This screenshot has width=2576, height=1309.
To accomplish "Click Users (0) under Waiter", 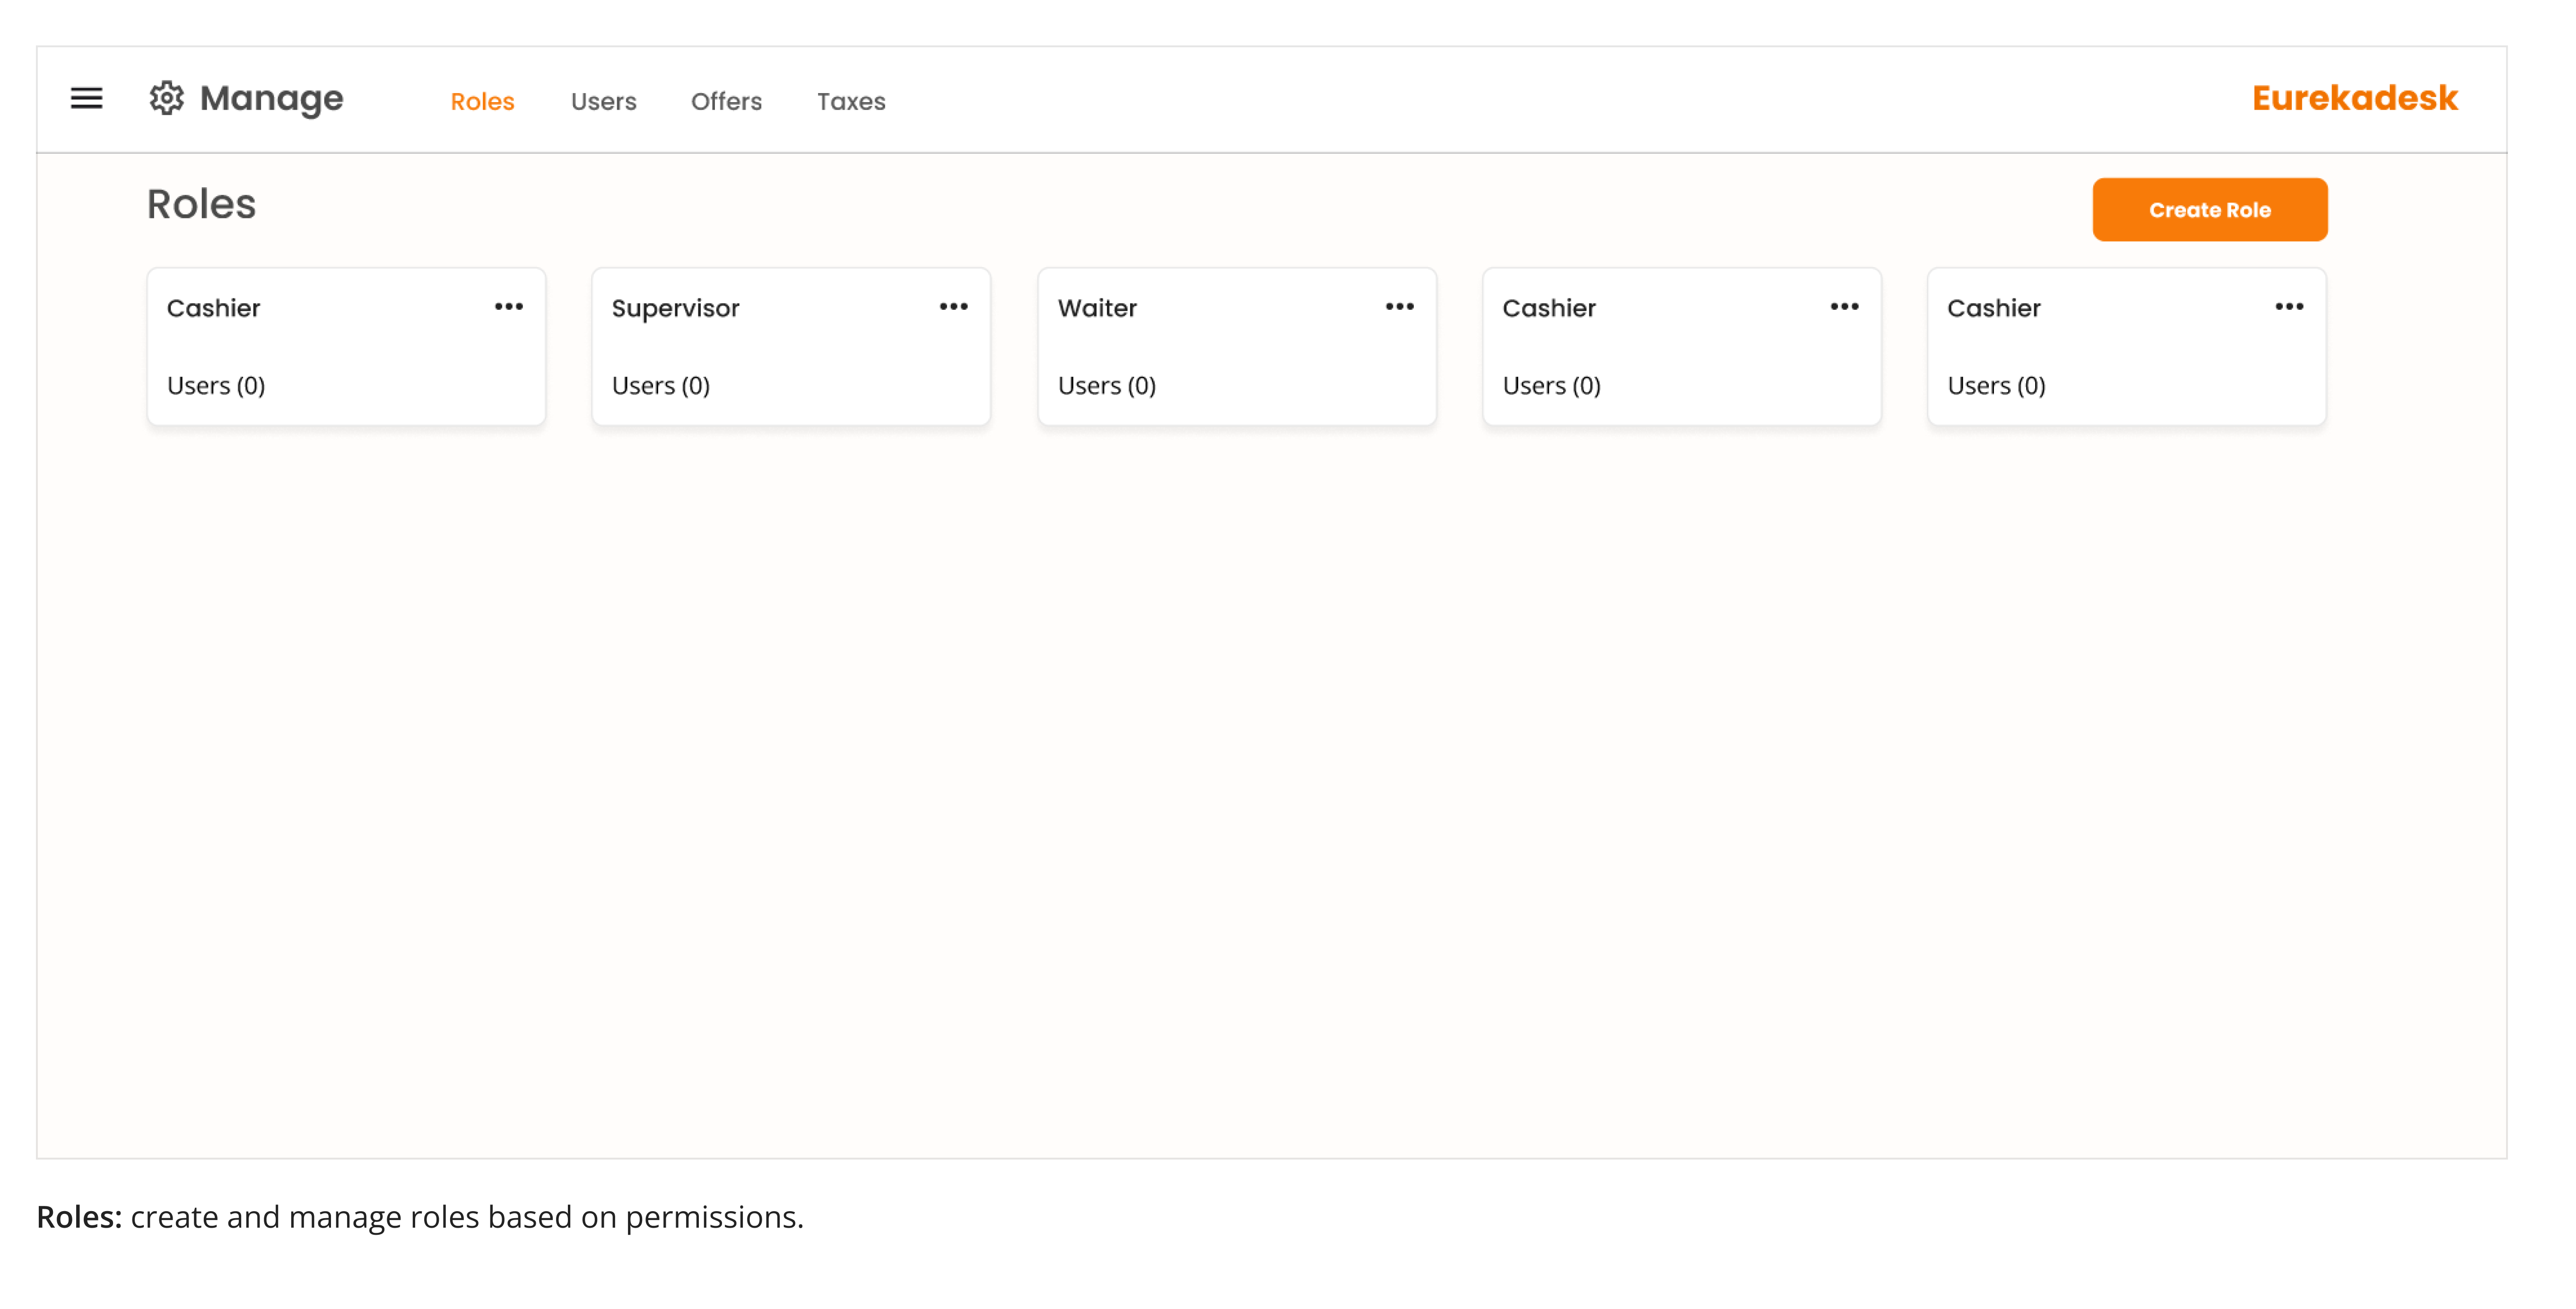I will click(1107, 385).
